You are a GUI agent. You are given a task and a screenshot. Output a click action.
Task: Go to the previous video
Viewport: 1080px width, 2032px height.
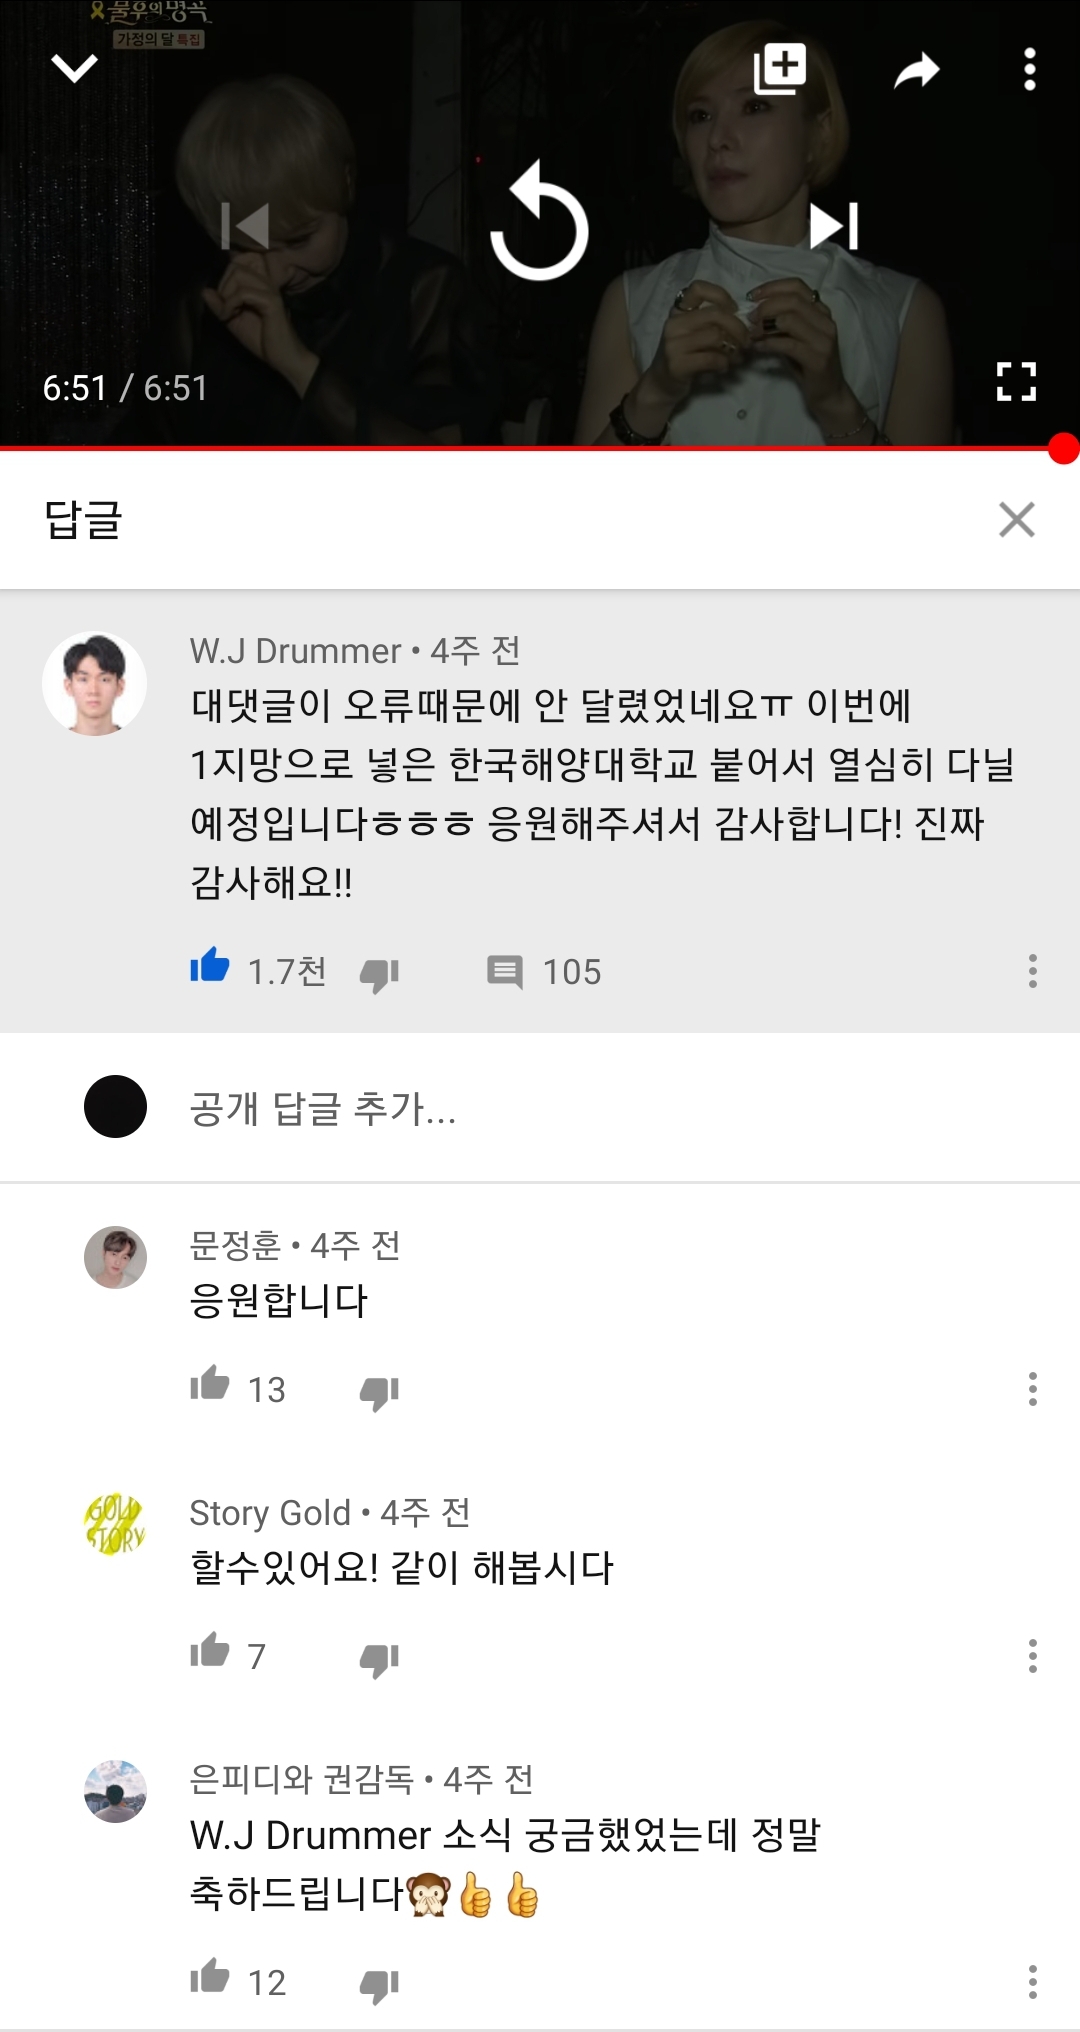(245, 226)
